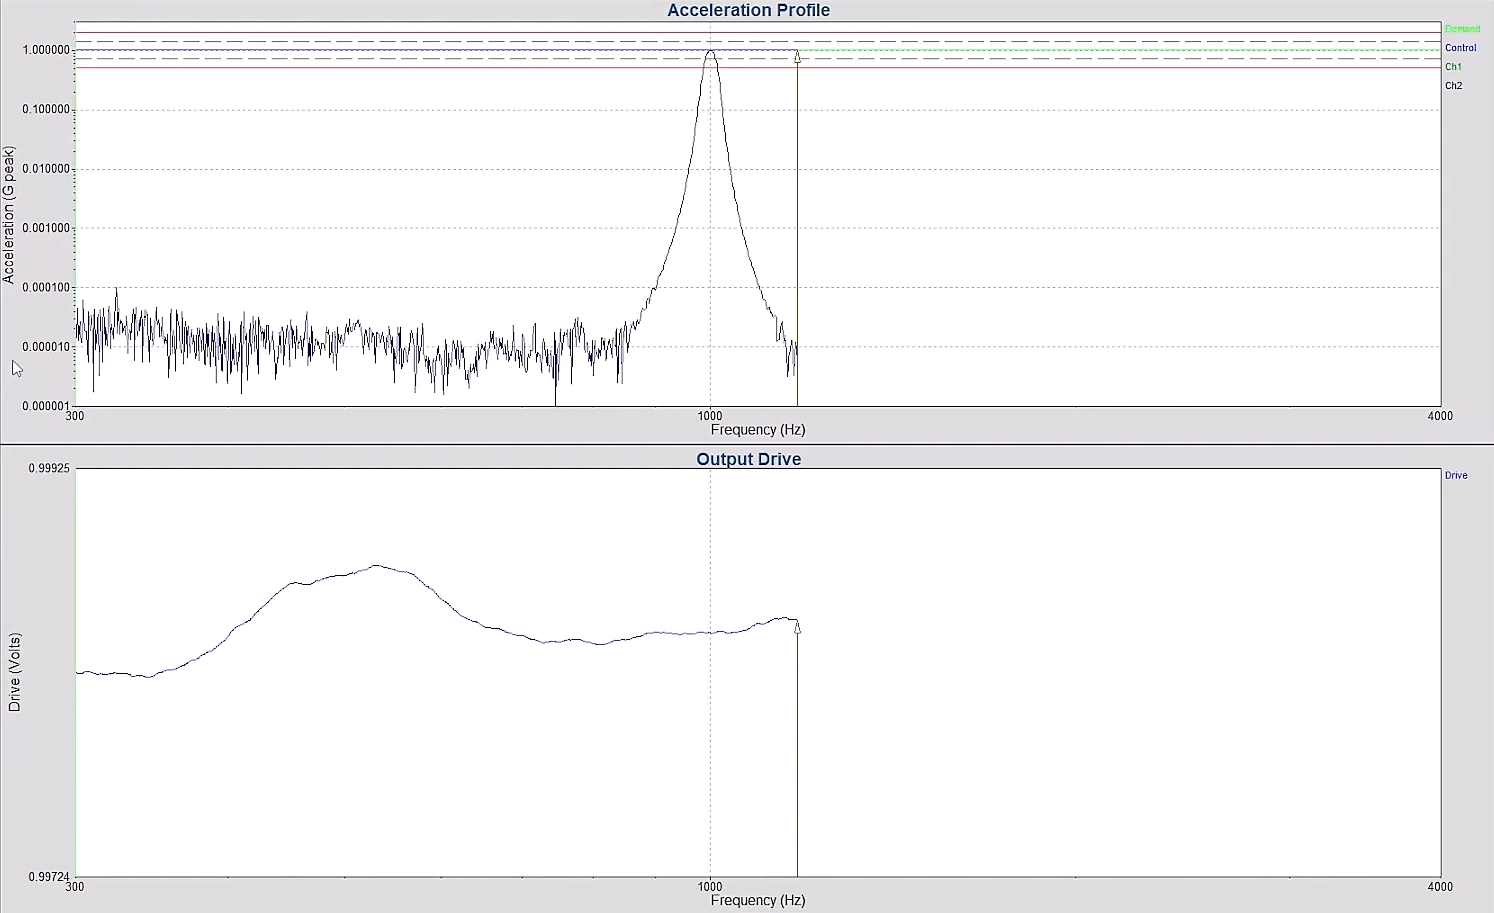Click the green Demand profile line
The image size is (1494, 913).
pyautogui.click(x=1100, y=48)
